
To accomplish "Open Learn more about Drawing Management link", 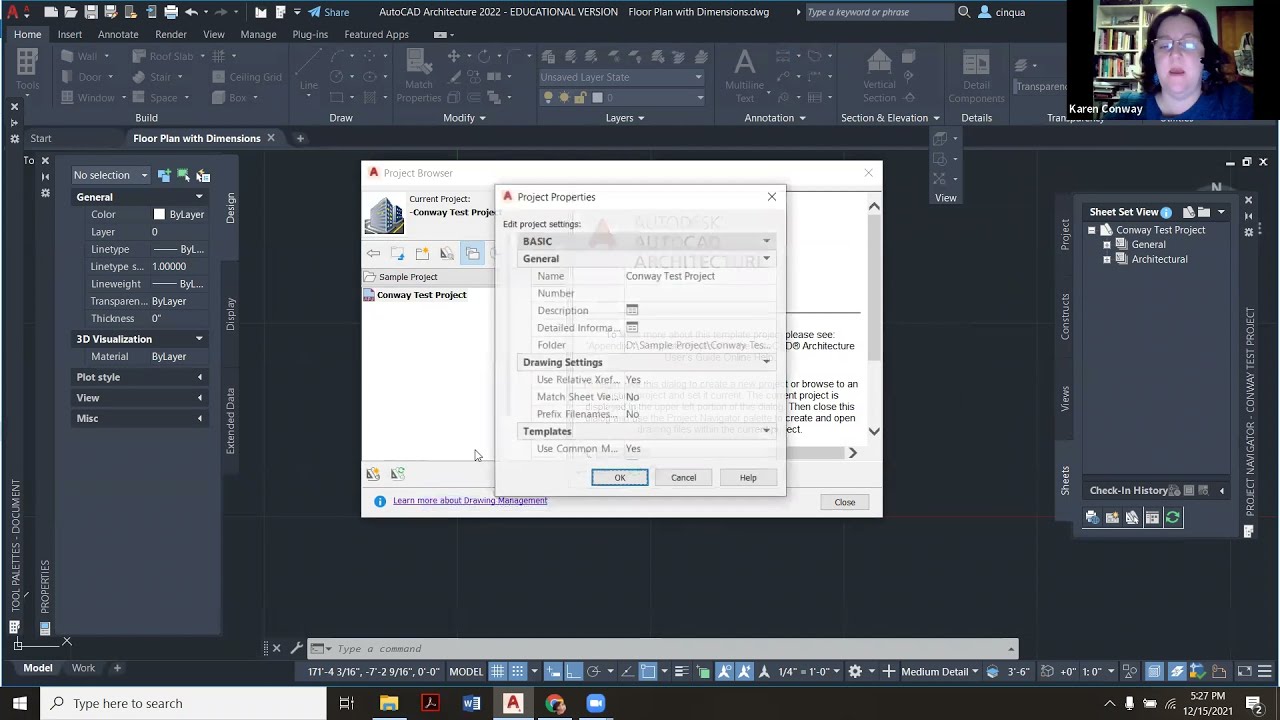I will tap(470, 500).
